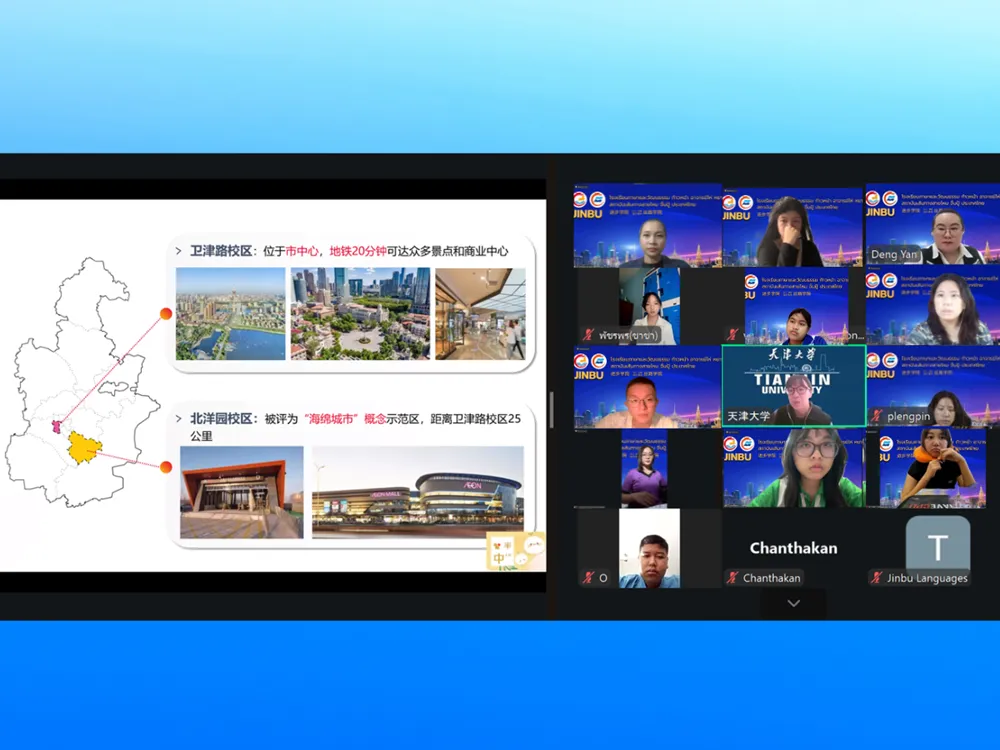Click the cartoon sticker at slide's bottom-right corner
1000x750 pixels.
pos(515,550)
